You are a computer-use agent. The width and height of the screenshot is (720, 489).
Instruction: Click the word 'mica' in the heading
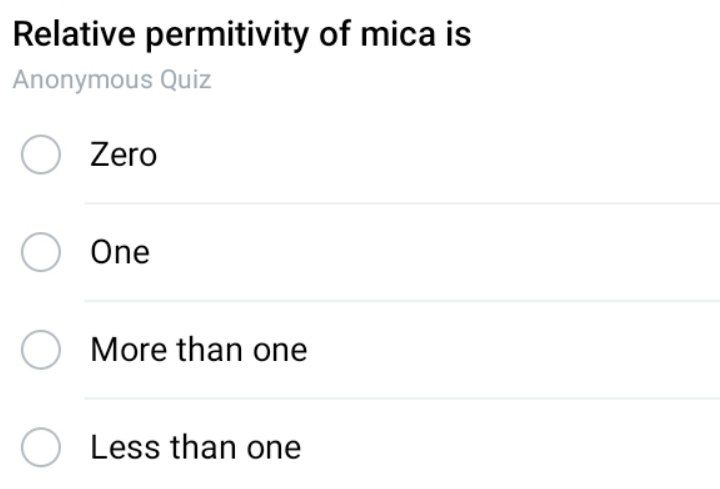point(398,34)
